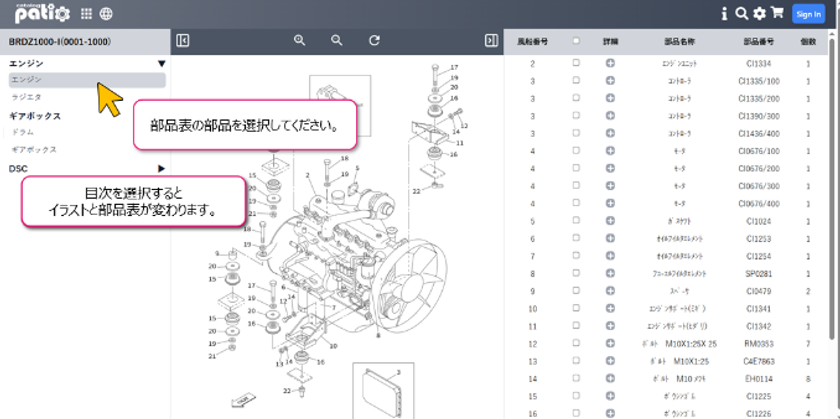This screenshot has width=840, height=419.
Task: Open the shopping cart
Action: [x=777, y=14]
